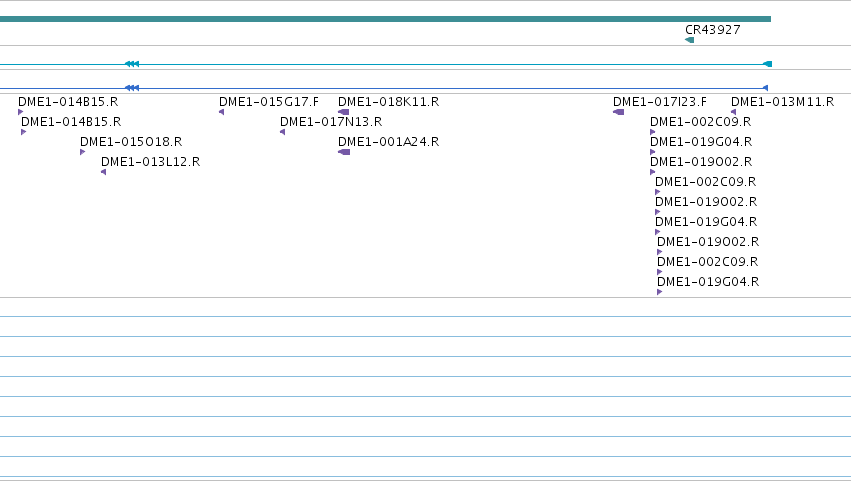Screen dimensions: 851x481
Task: Click the purple arrow under DME1-013M11.R
Action: (734, 112)
